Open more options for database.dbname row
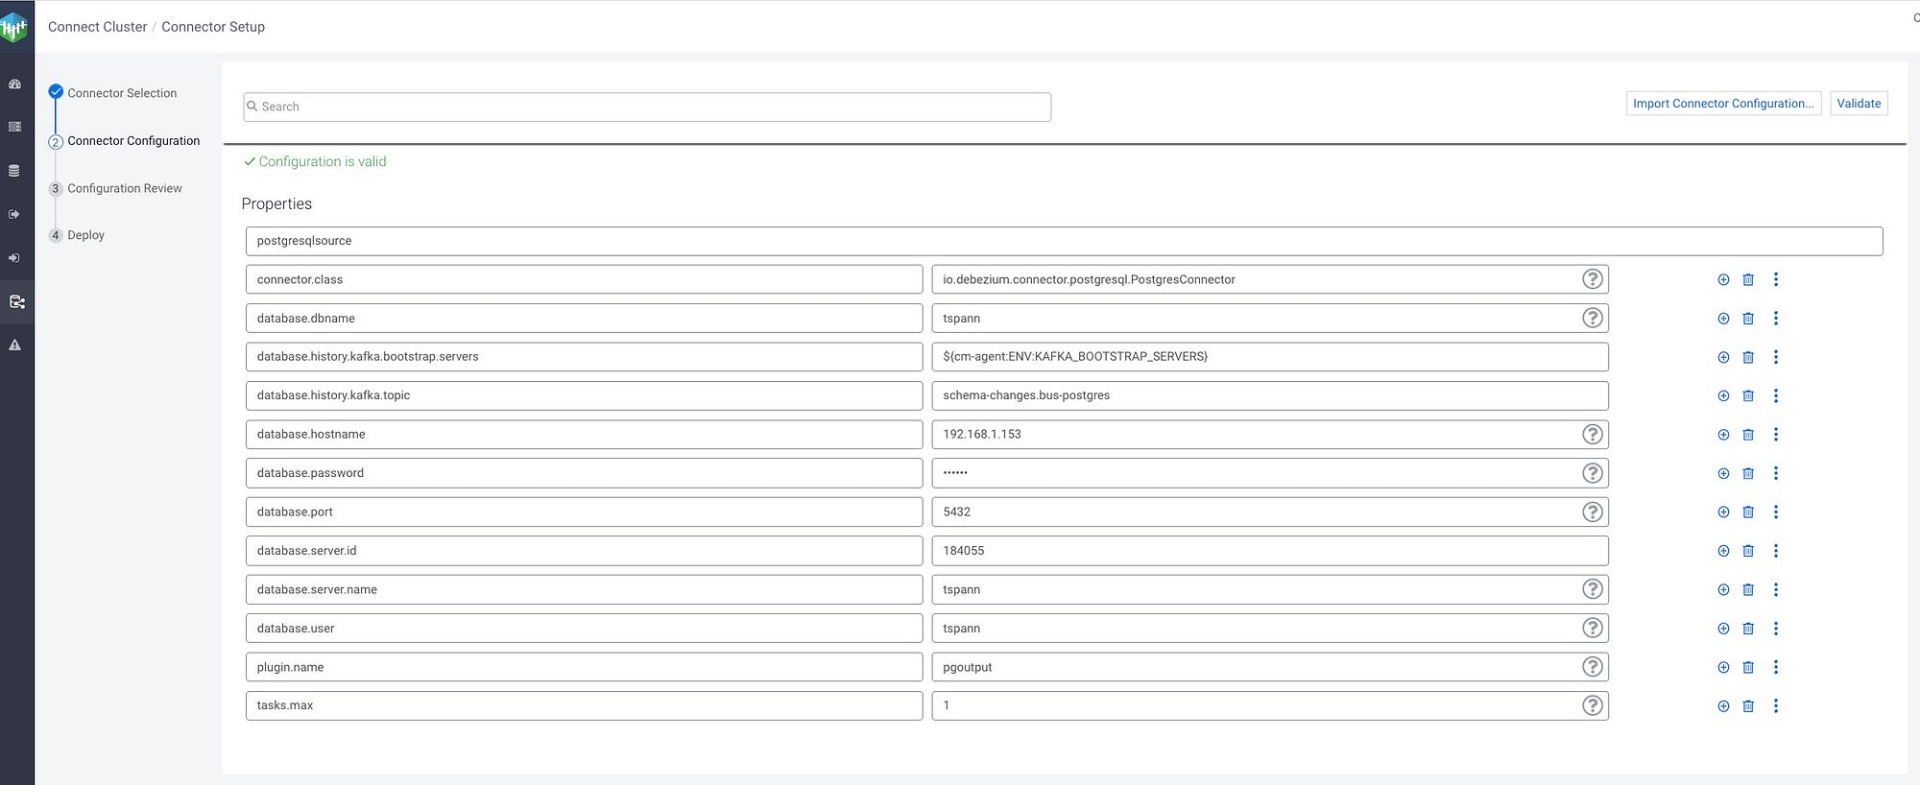Viewport: 1920px width, 785px height. [x=1776, y=318]
